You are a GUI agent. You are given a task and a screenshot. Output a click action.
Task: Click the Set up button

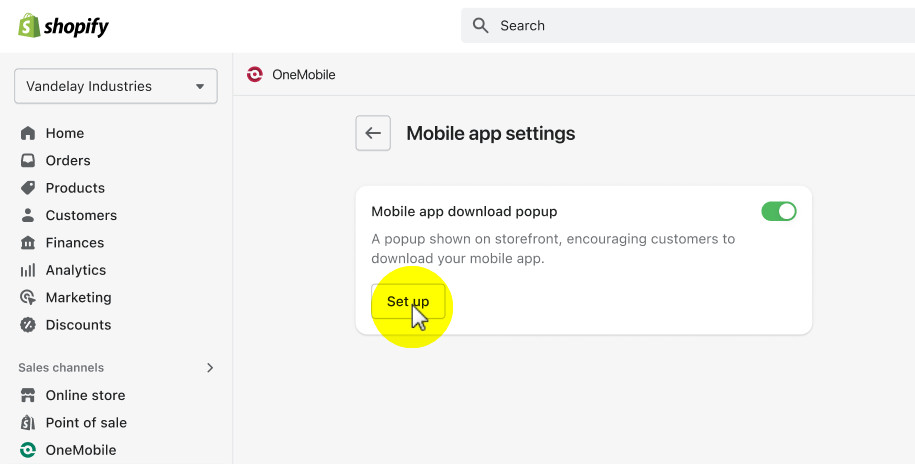[x=408, y=301]
